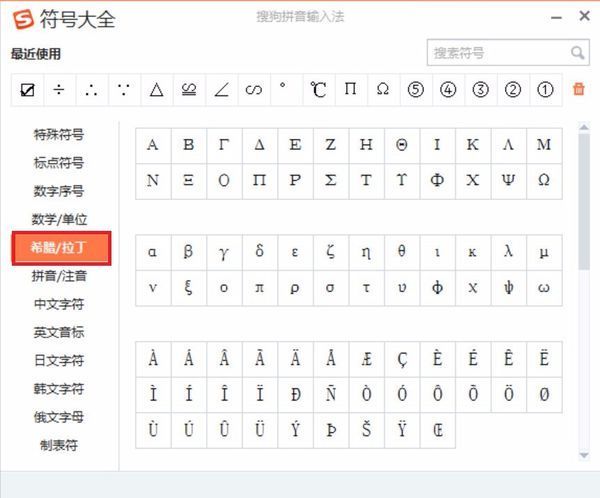Viewport: 600px width, 498px height.
Task: Open the 制表符 category
Action: tap(59, 445)
